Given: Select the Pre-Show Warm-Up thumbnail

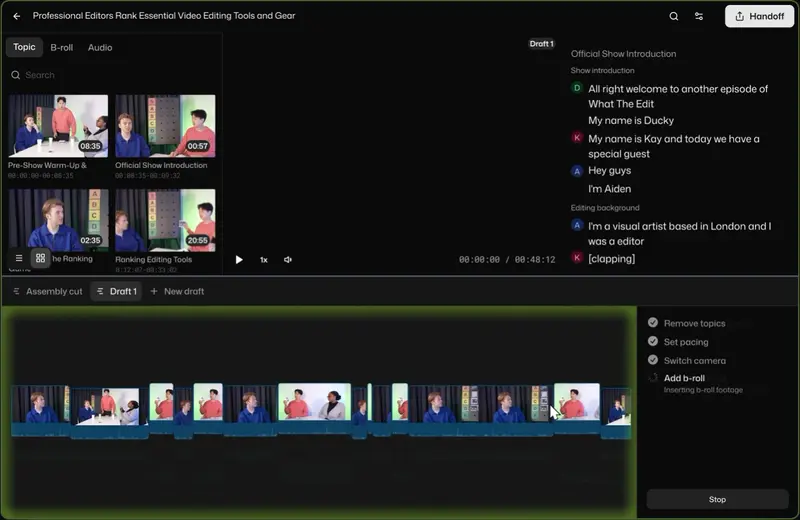Looking at the screenshot, I should point(58,126).
